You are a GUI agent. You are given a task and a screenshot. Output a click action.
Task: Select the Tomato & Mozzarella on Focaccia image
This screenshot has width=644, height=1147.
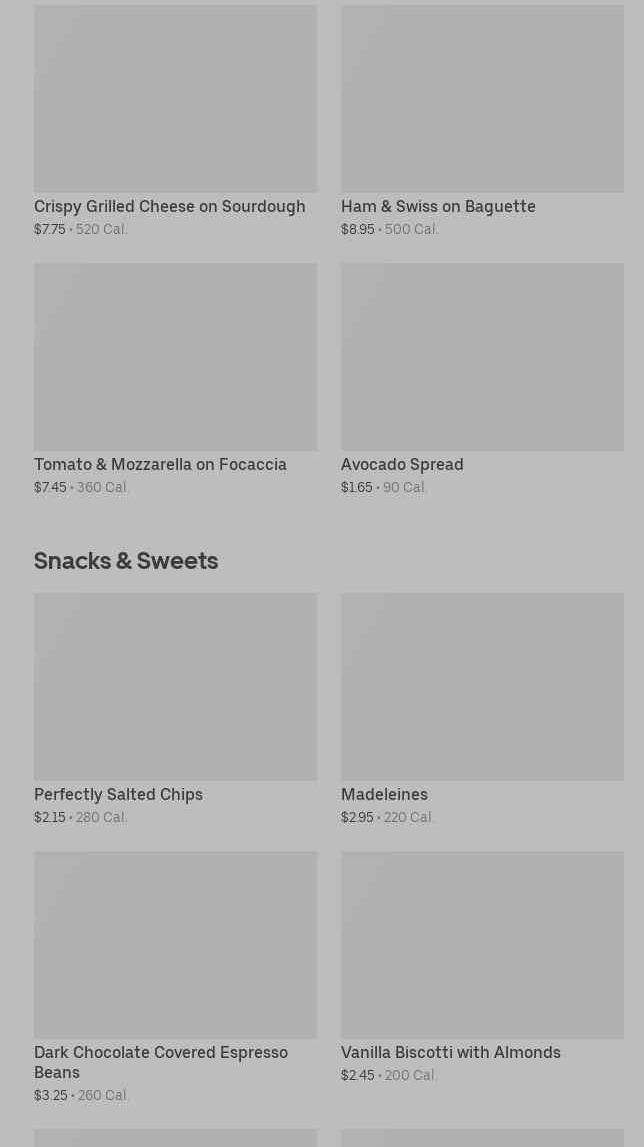175,356
